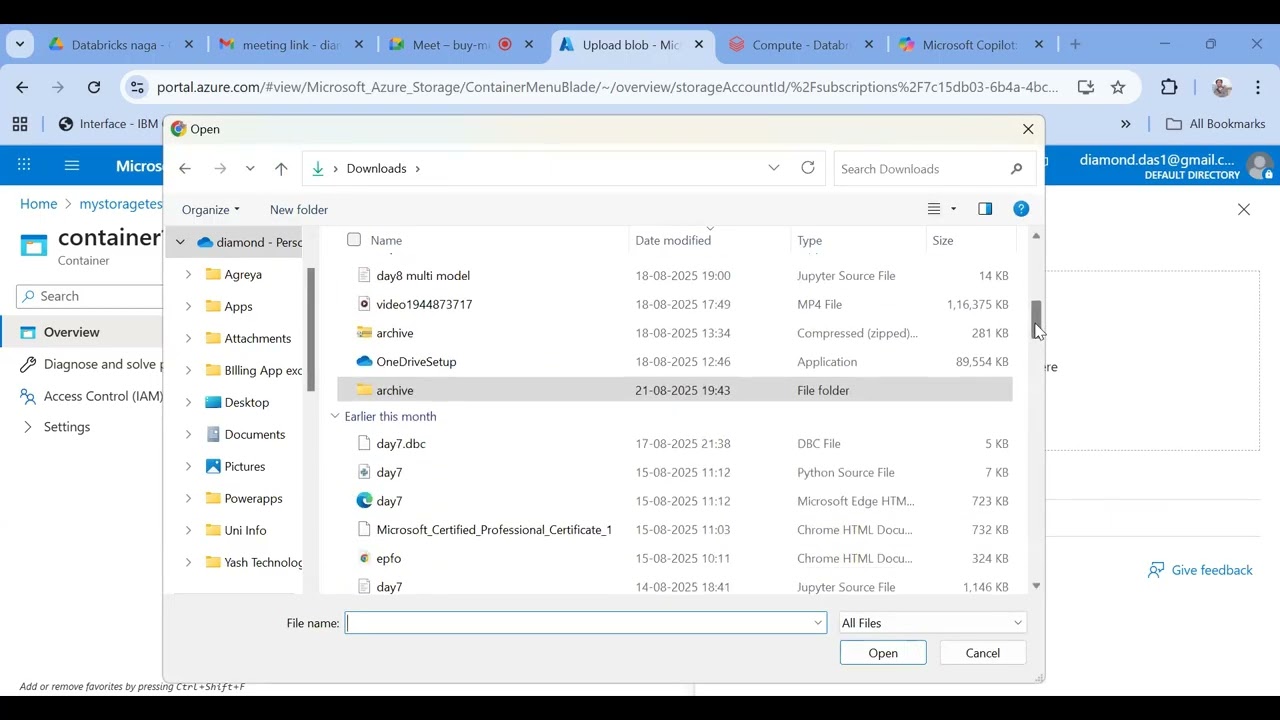Collapse the diamond - Personal tree node

tap(180, 242)
